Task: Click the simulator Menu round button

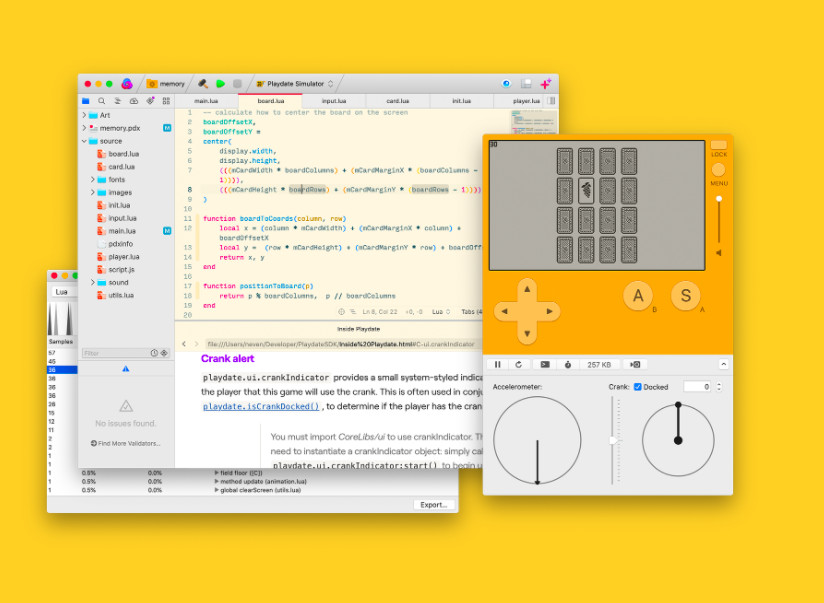Action: click(718, 170)
